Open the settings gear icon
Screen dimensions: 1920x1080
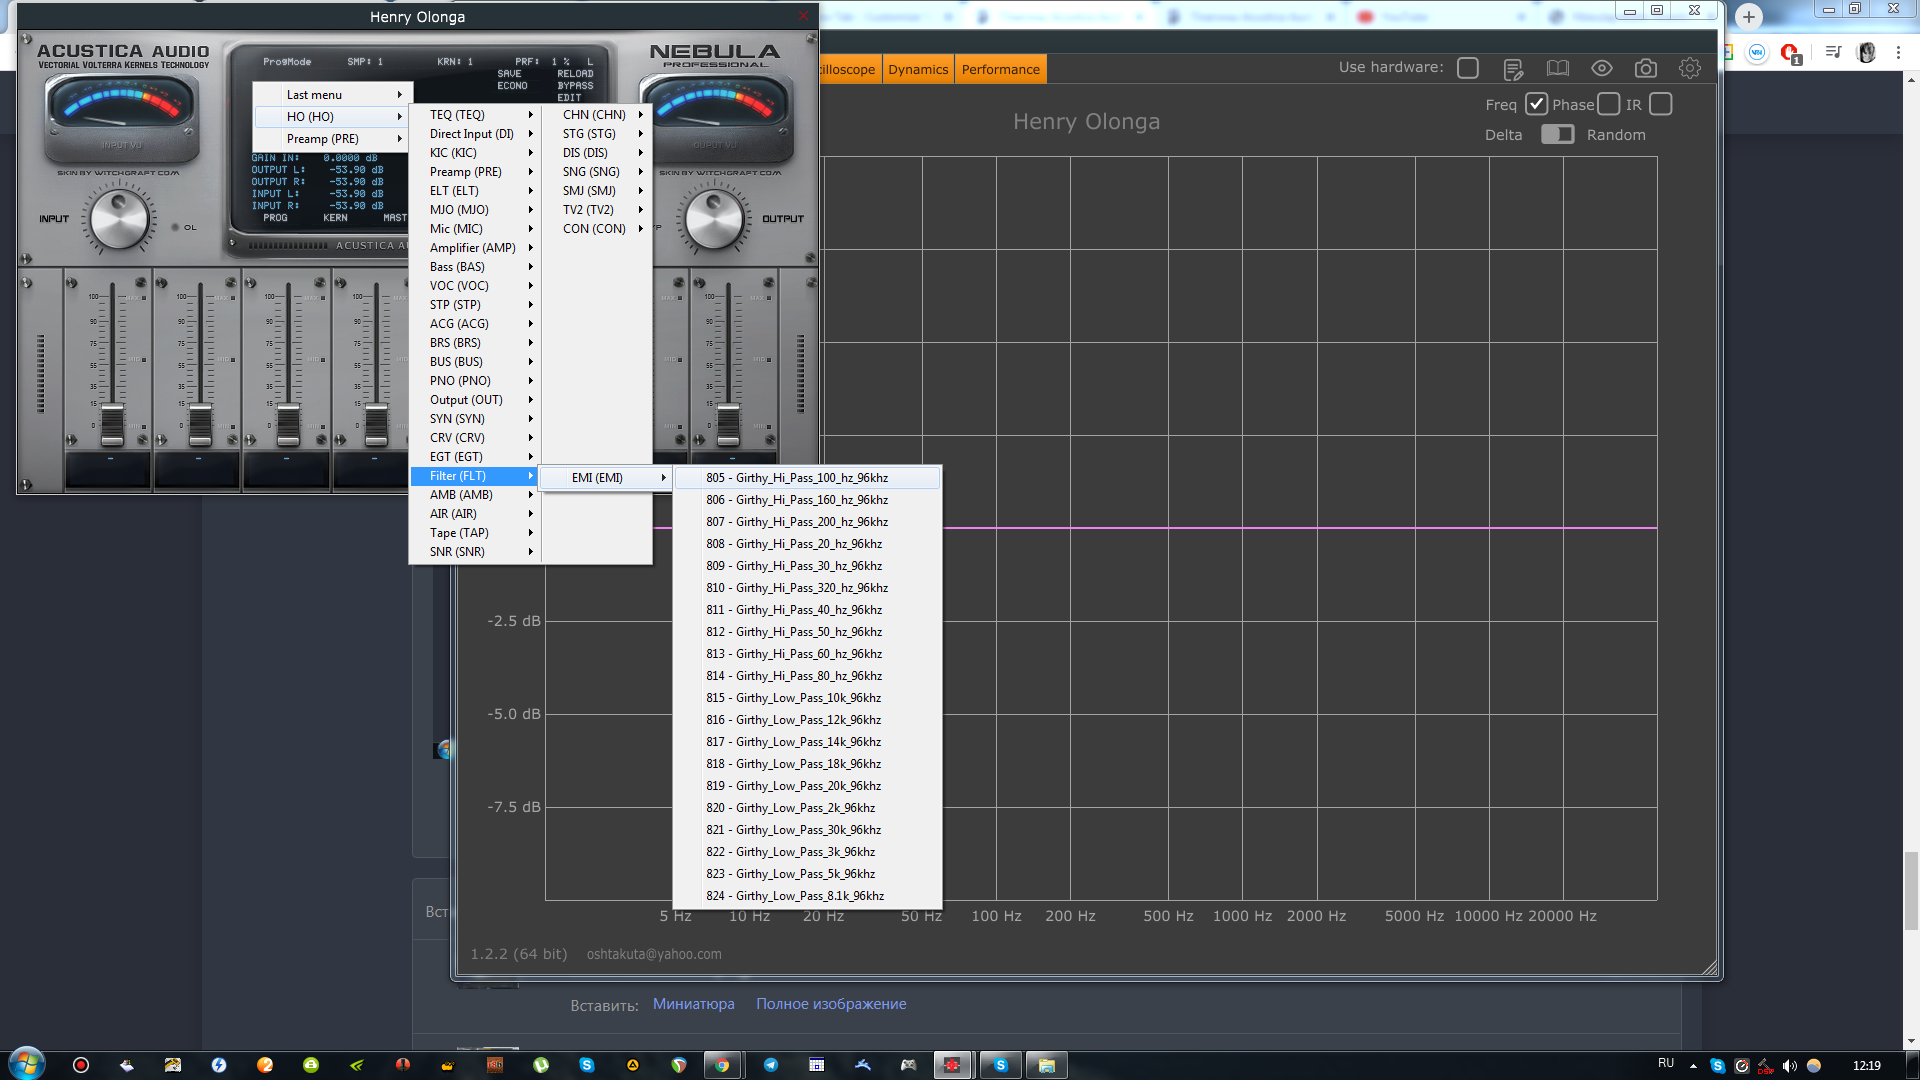(x=1689, y=68)
